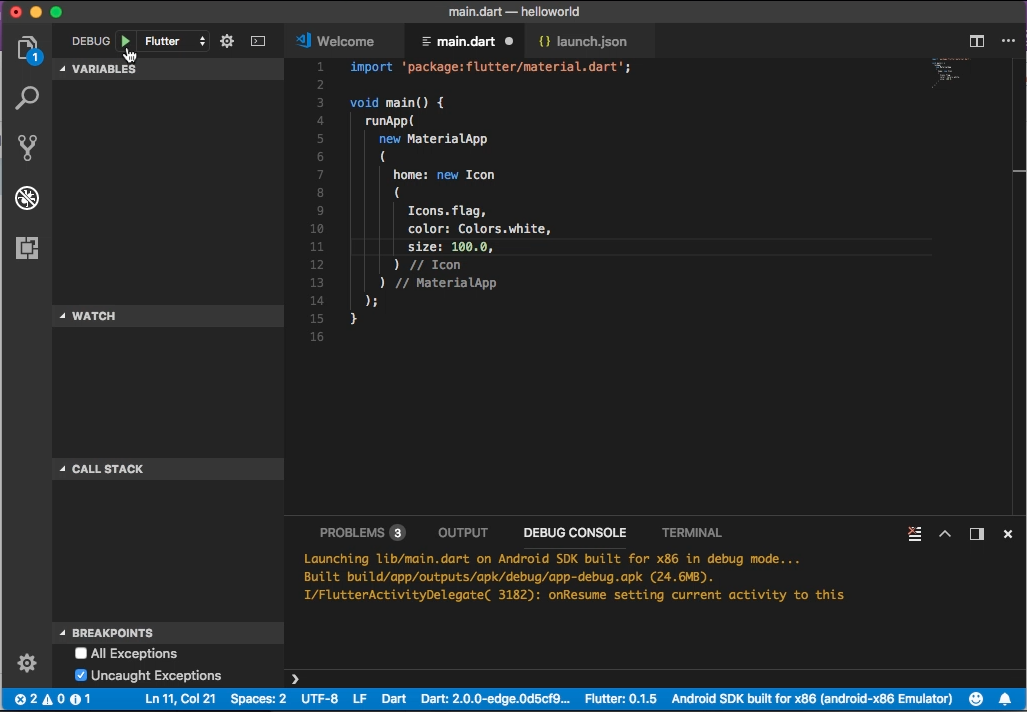This screenshot has width=1027, height=712.
Task: Open the Debug view icon
Action: pos(27,198)
